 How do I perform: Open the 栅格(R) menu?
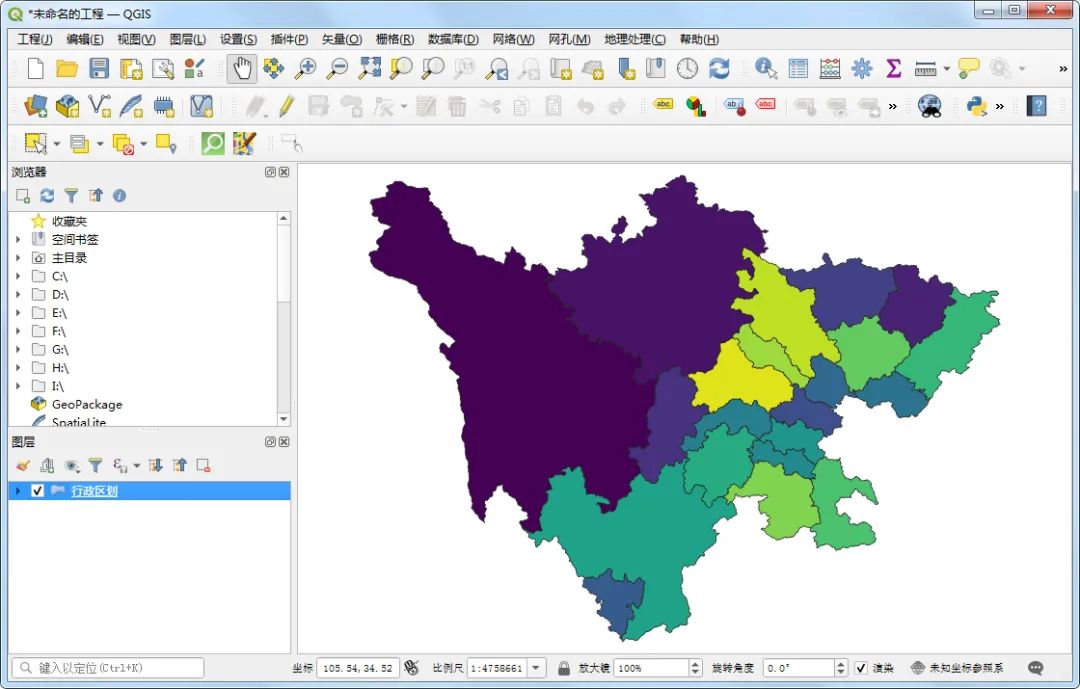pos(395,39)
